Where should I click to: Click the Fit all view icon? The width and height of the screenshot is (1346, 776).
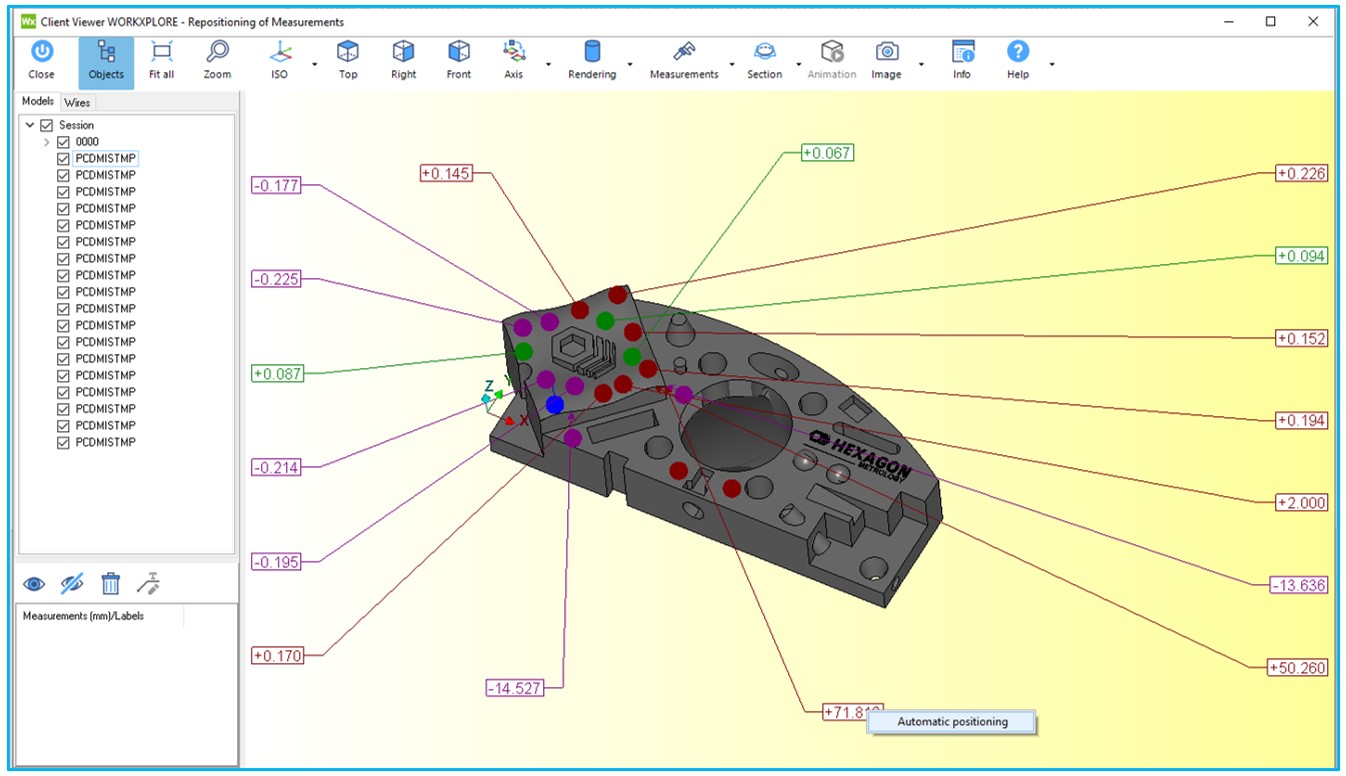click(161, 51)
